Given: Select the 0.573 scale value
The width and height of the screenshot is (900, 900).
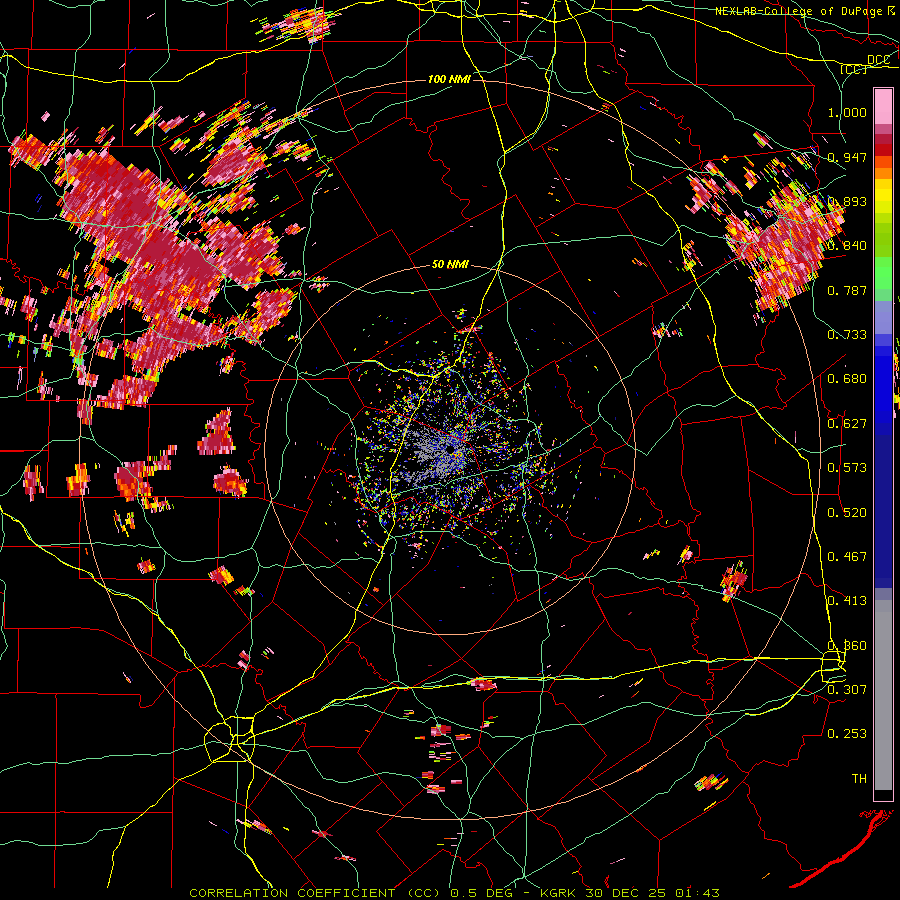Looking at the screenshot, I should 847,467.
